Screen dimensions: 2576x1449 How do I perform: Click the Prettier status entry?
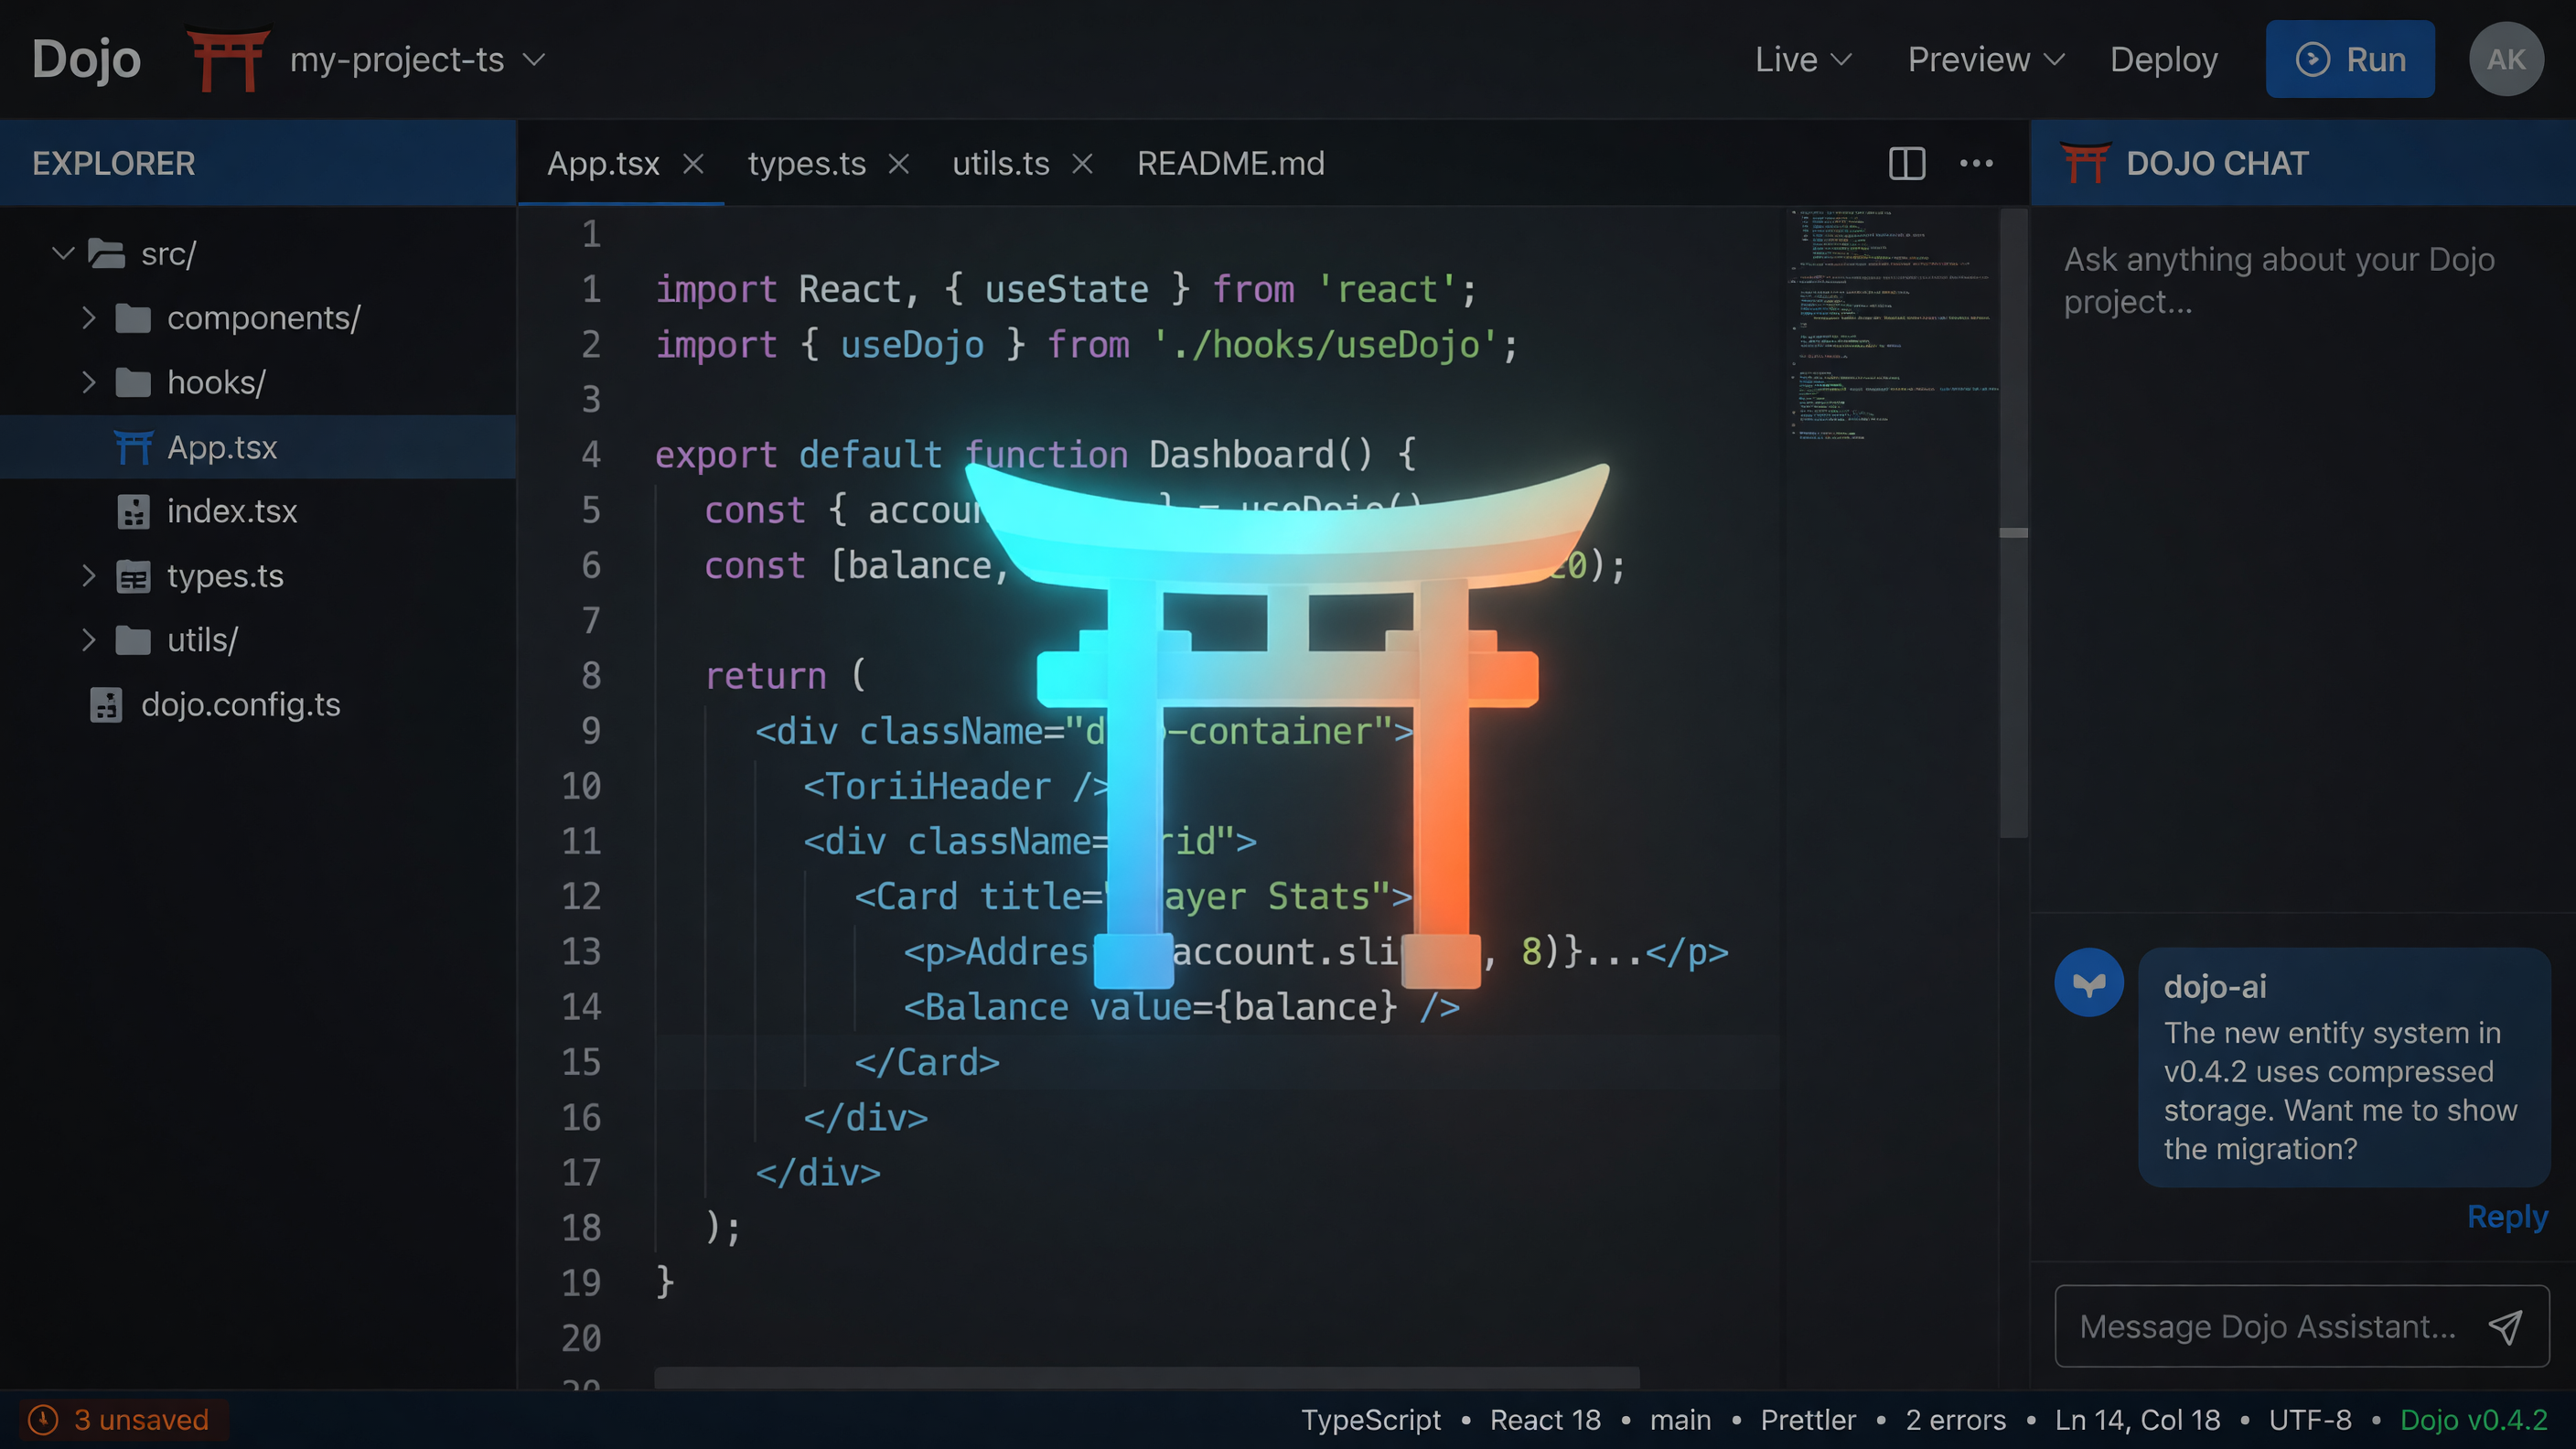(x=1808, y=1420)
